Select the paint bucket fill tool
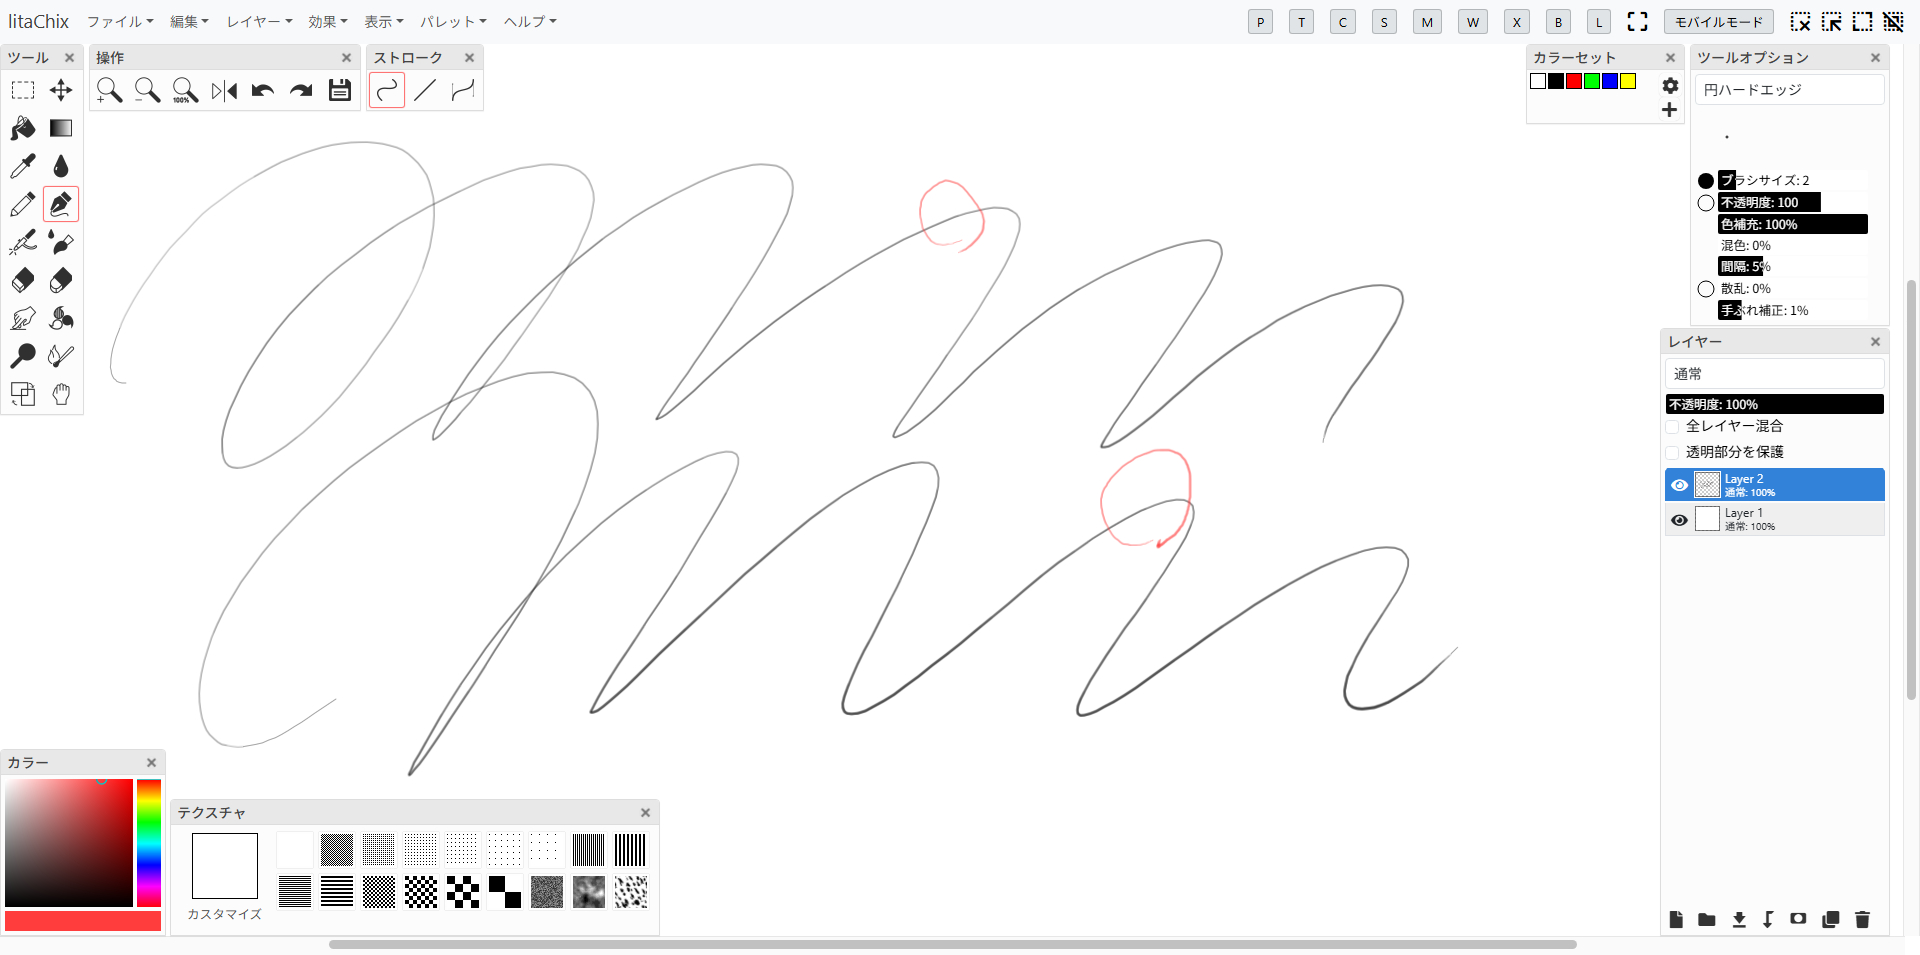 tap(22, 128)
